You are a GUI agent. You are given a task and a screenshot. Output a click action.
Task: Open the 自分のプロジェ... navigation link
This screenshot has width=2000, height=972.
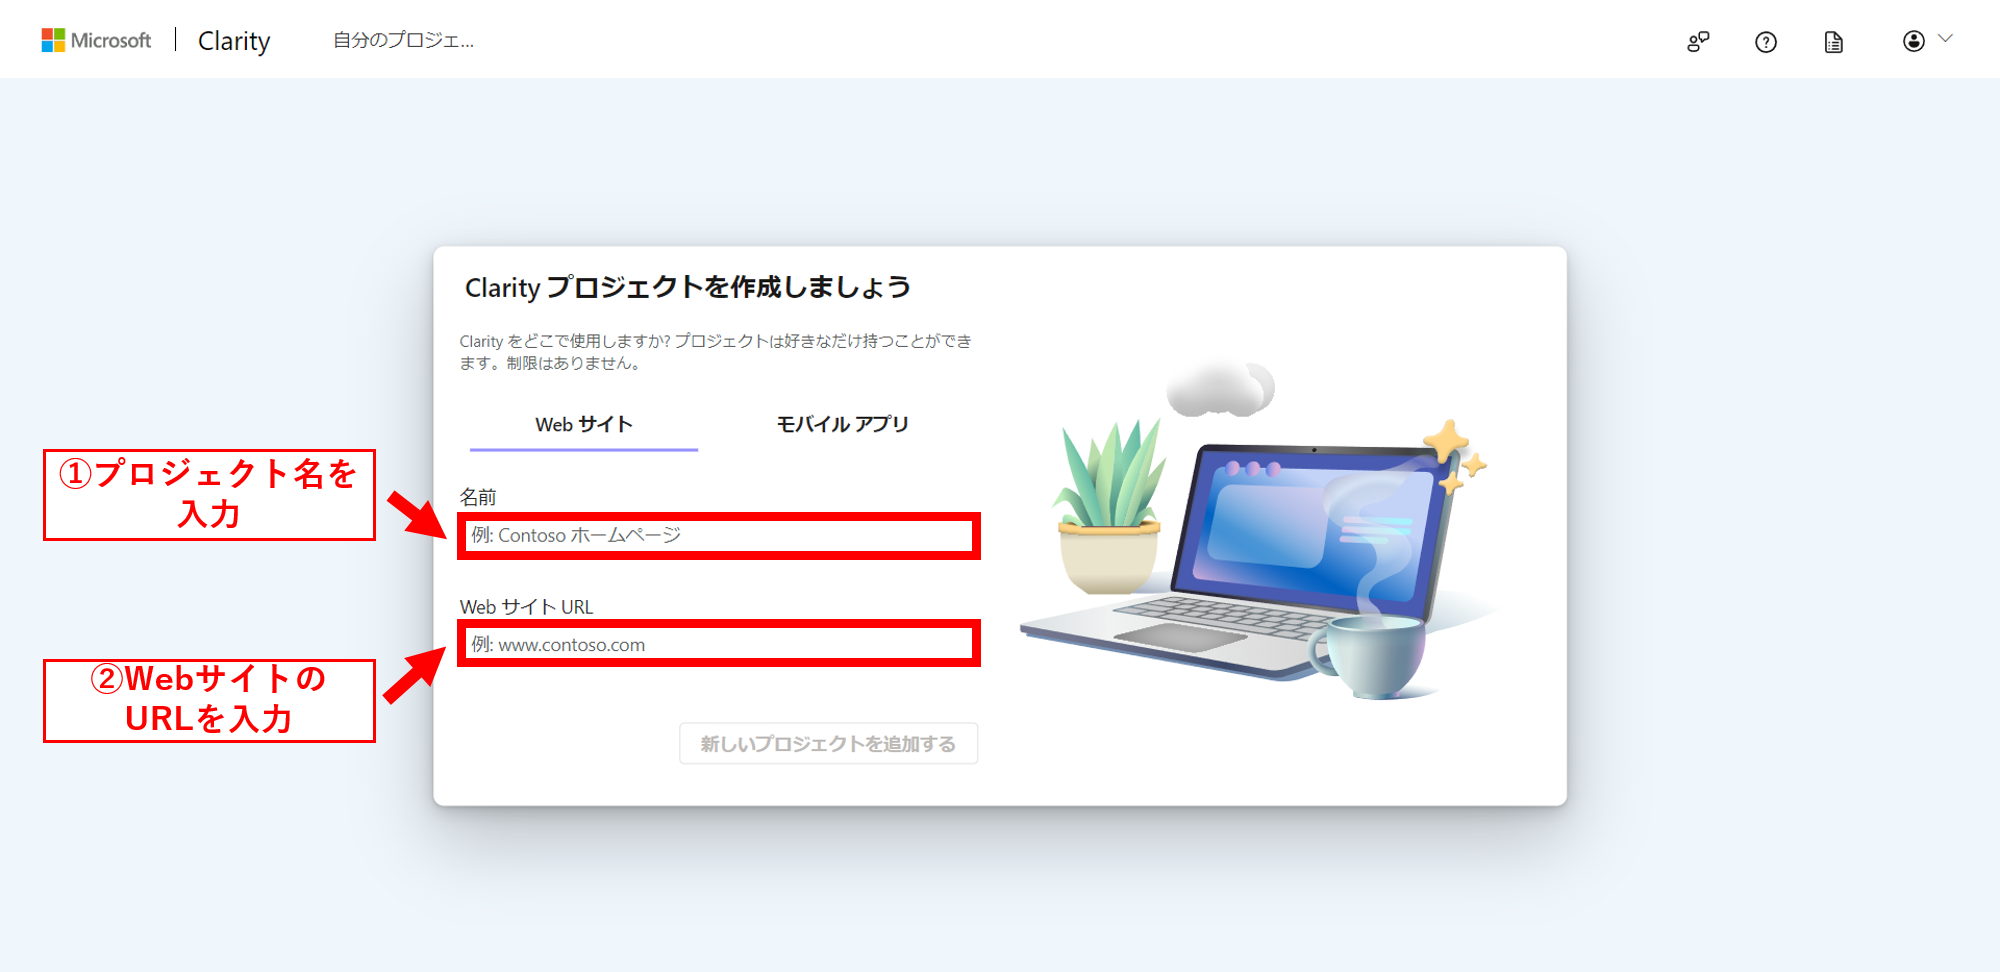[x=403, y=41]
